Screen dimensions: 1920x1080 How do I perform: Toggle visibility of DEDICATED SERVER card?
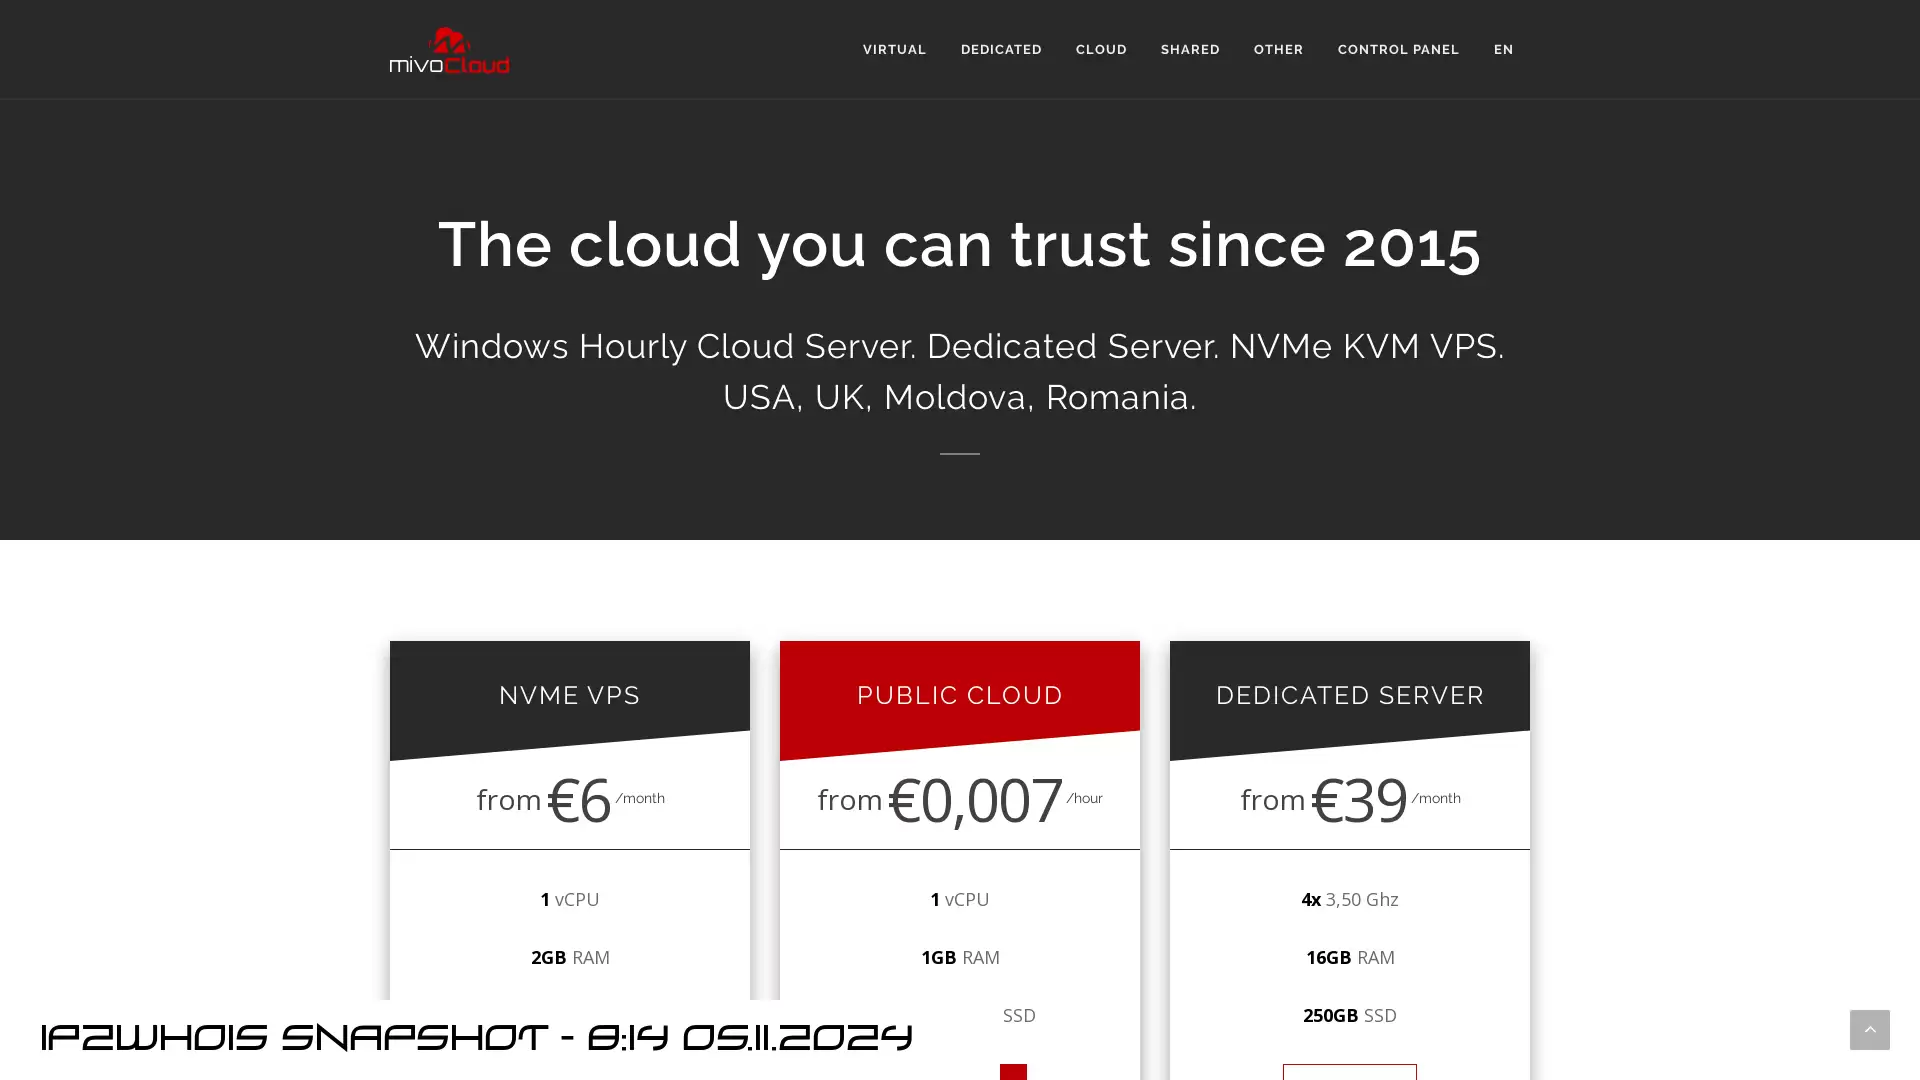coord(1350,695)
